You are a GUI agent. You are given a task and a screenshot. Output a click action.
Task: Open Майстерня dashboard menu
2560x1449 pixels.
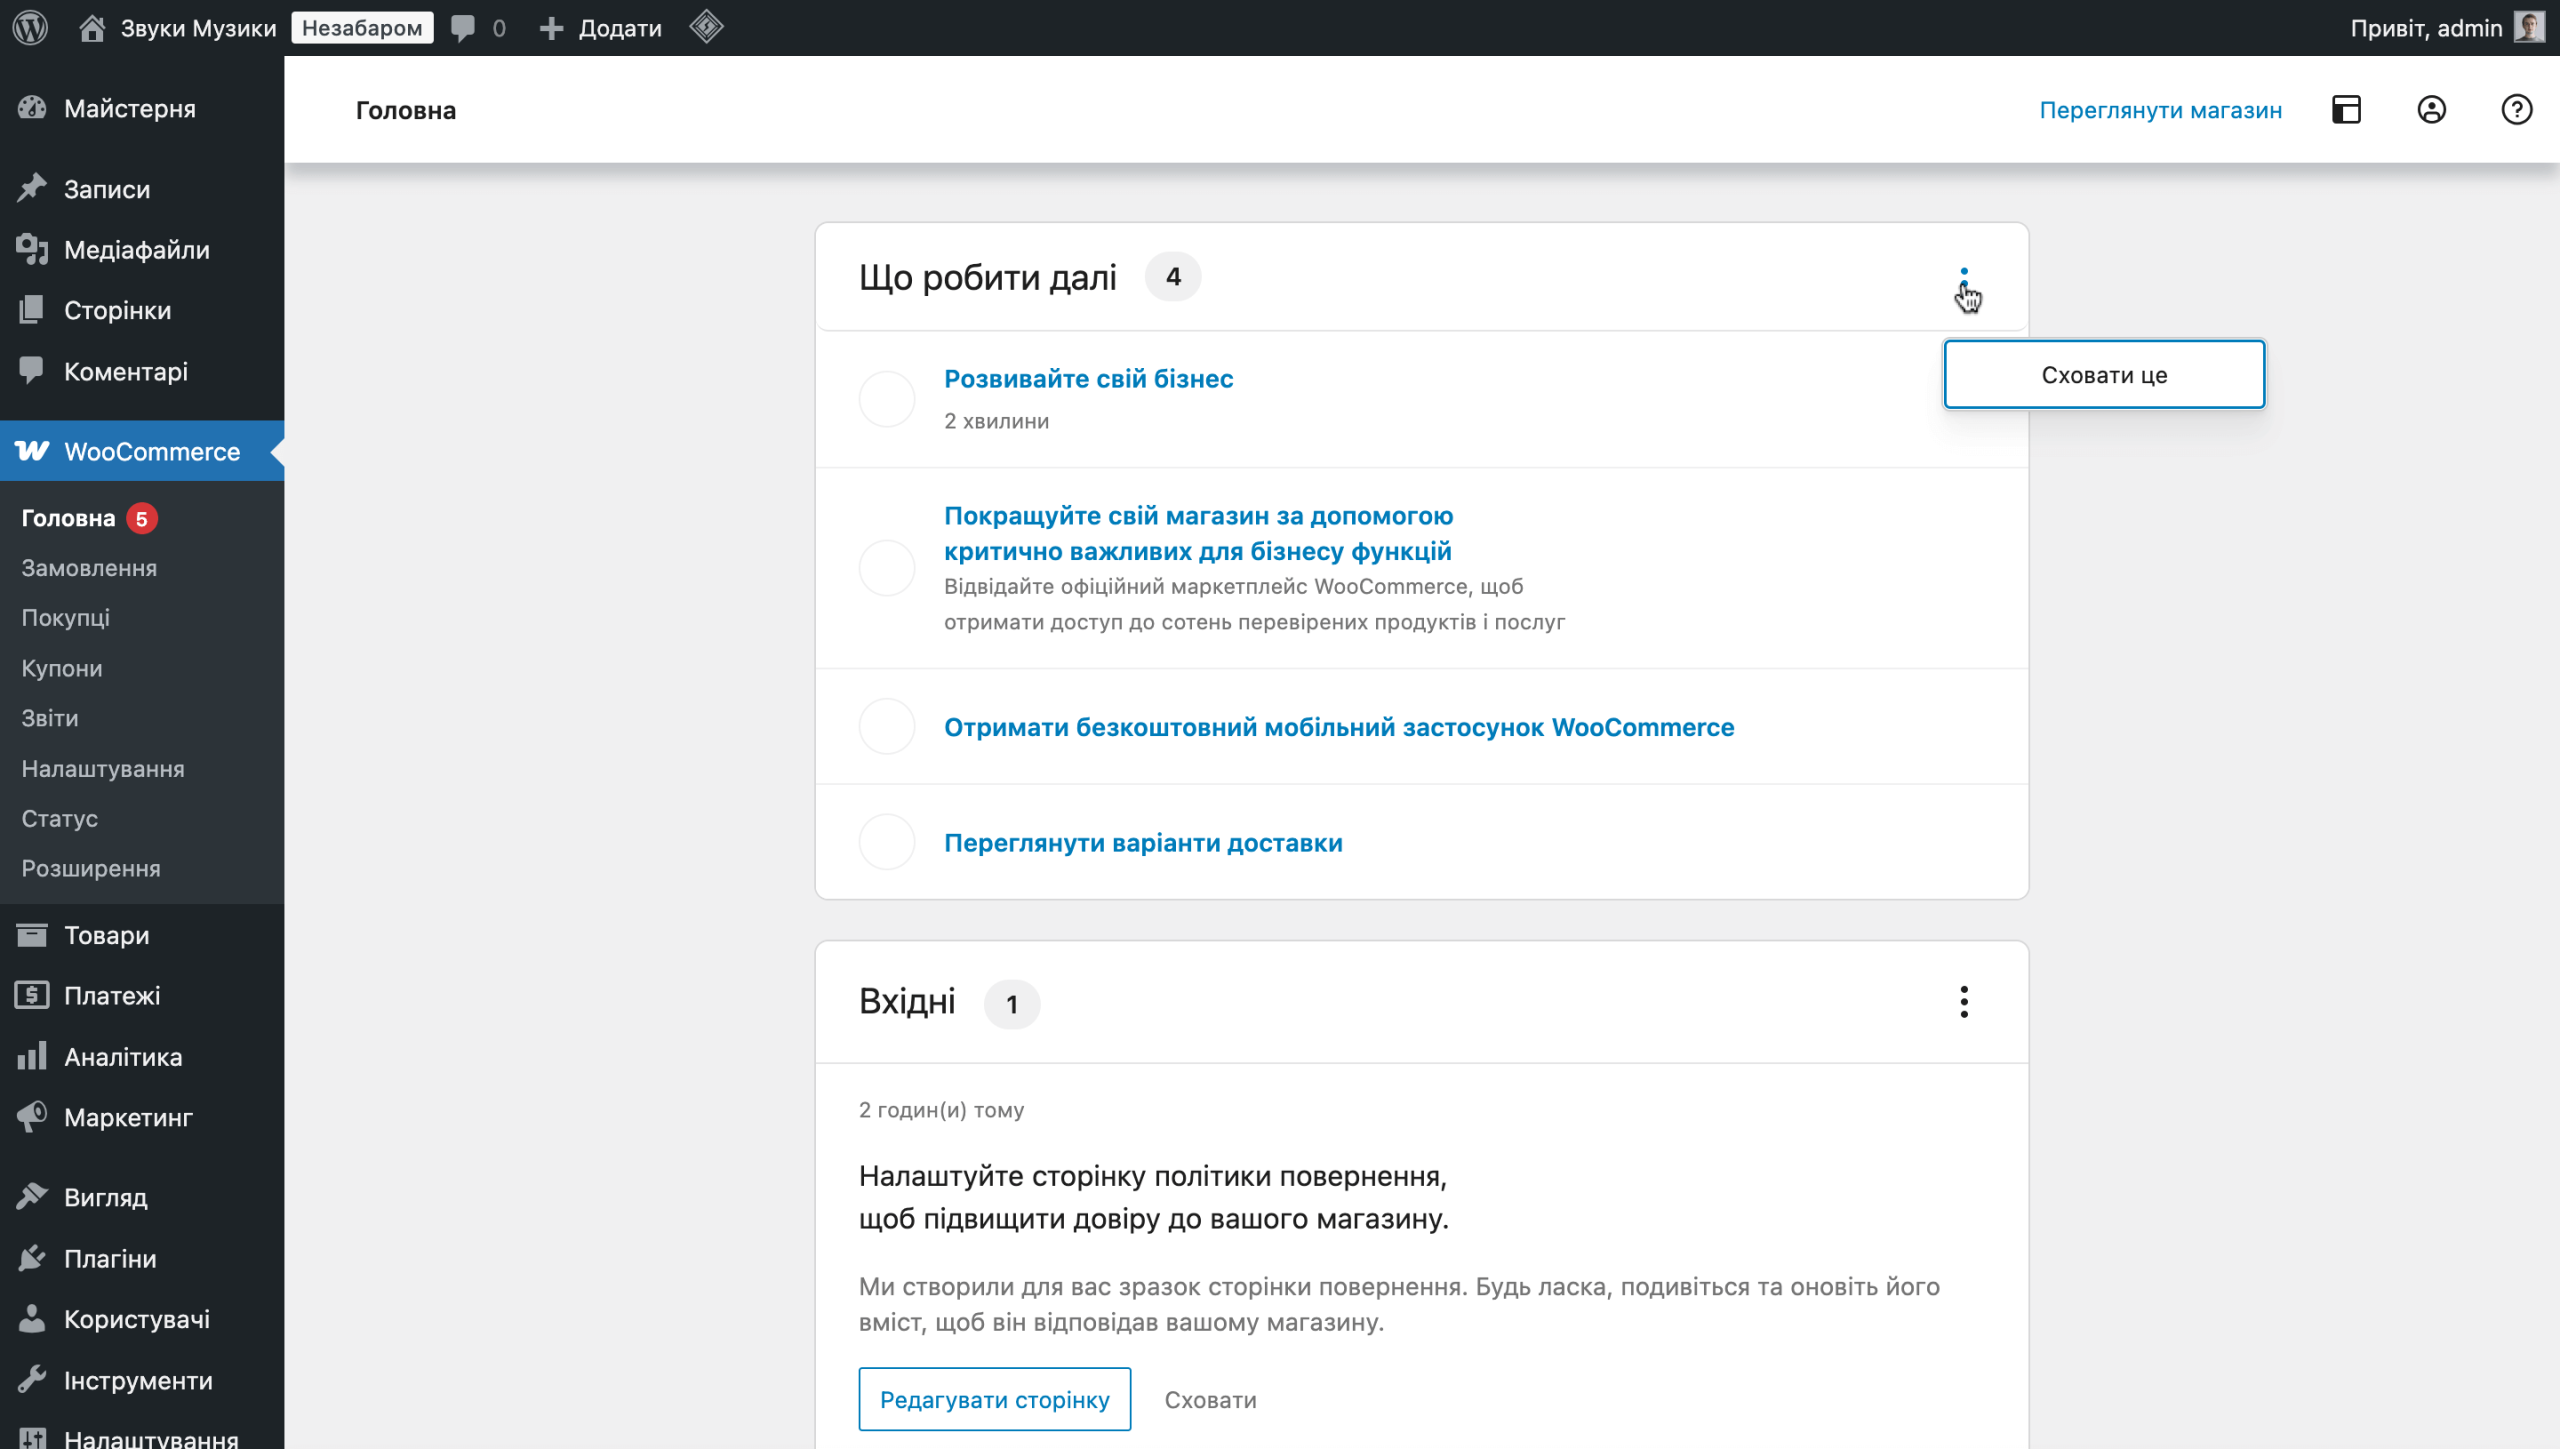142,108
